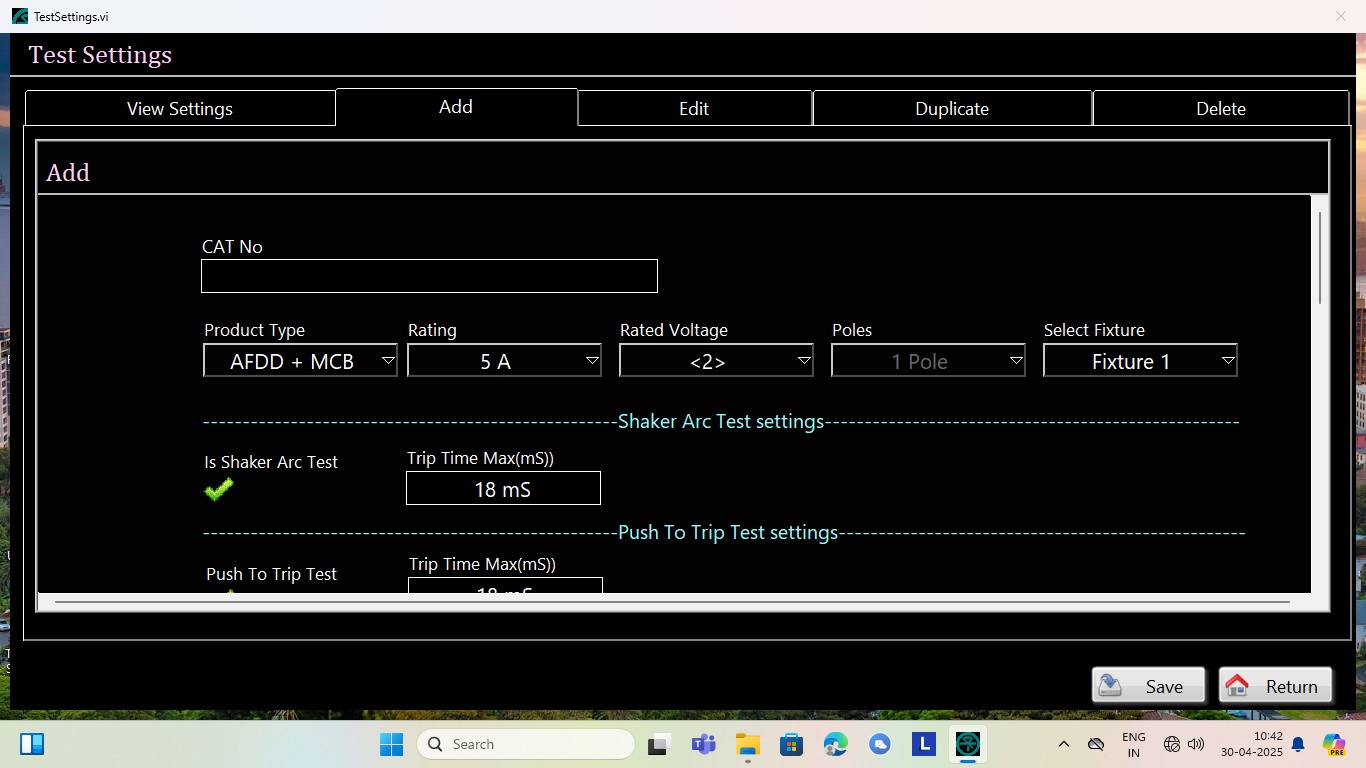Toggle the Is Shaker Arc Test checkmark
Image resolution: width=1366 pixels, height=768 pixels.
coord(219,489)
